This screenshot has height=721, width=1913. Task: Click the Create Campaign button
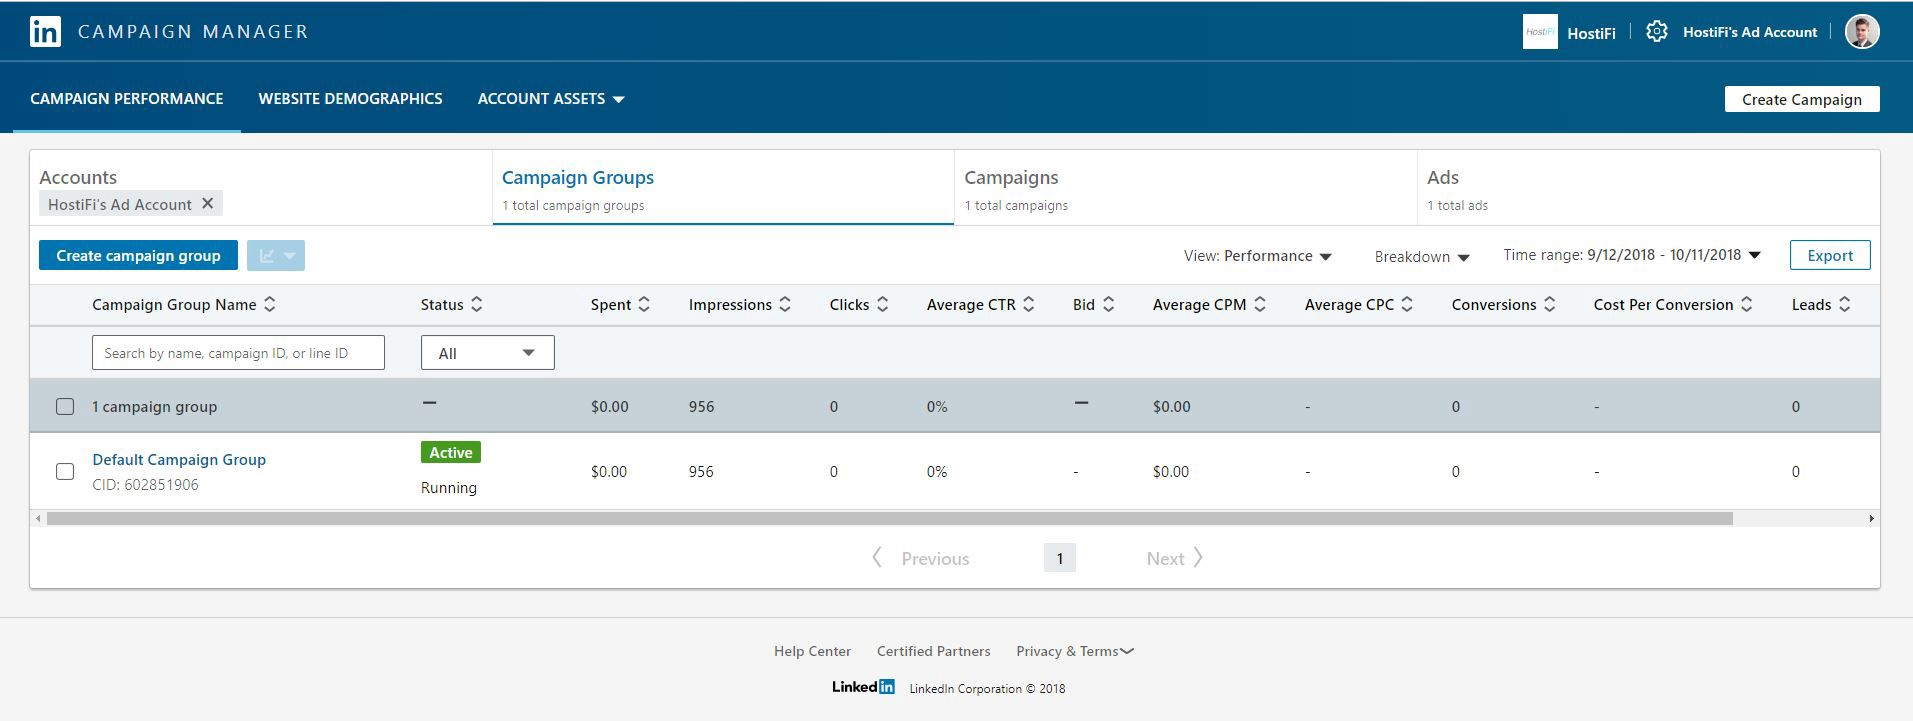(x=1802, y=99)
